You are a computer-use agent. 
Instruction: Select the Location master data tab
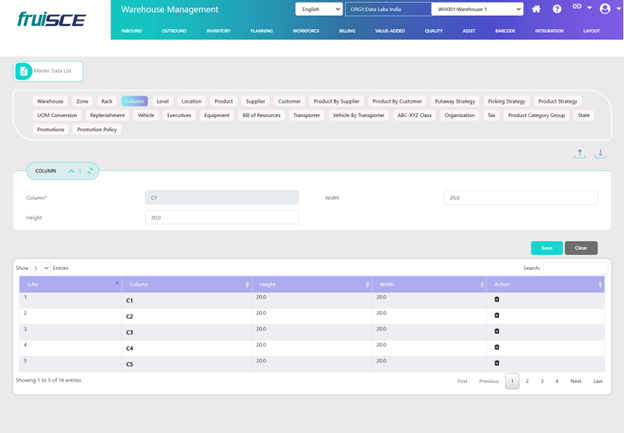(x=192, y=101)
